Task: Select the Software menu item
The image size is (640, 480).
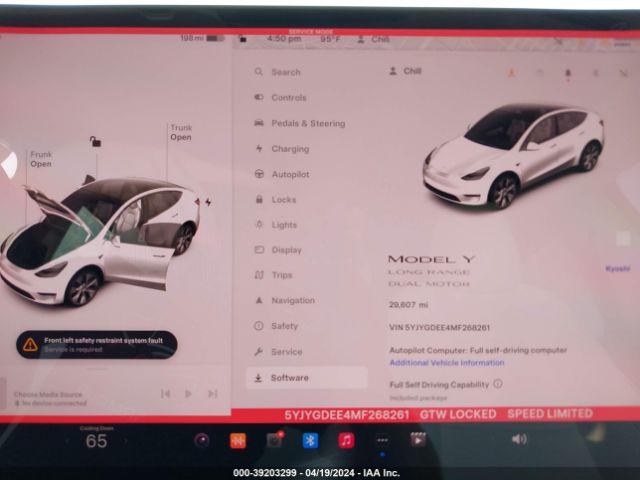Action: pos(307,378)
